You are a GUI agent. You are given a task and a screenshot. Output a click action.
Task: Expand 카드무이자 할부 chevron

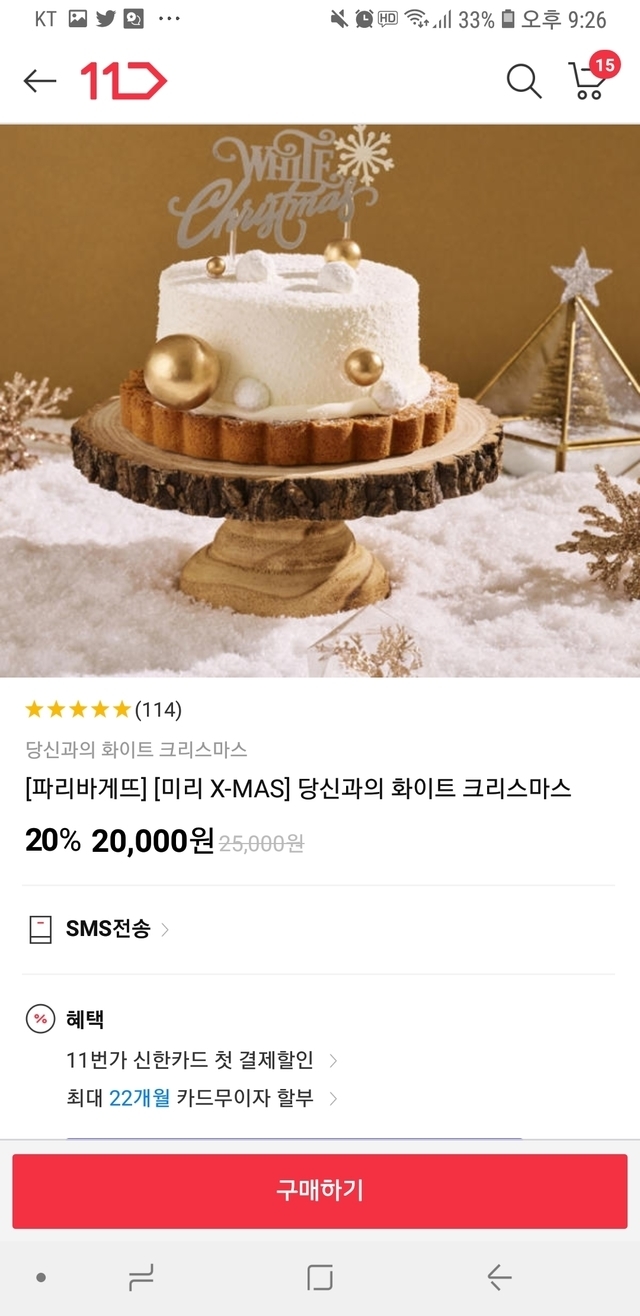pos(333,1098)
